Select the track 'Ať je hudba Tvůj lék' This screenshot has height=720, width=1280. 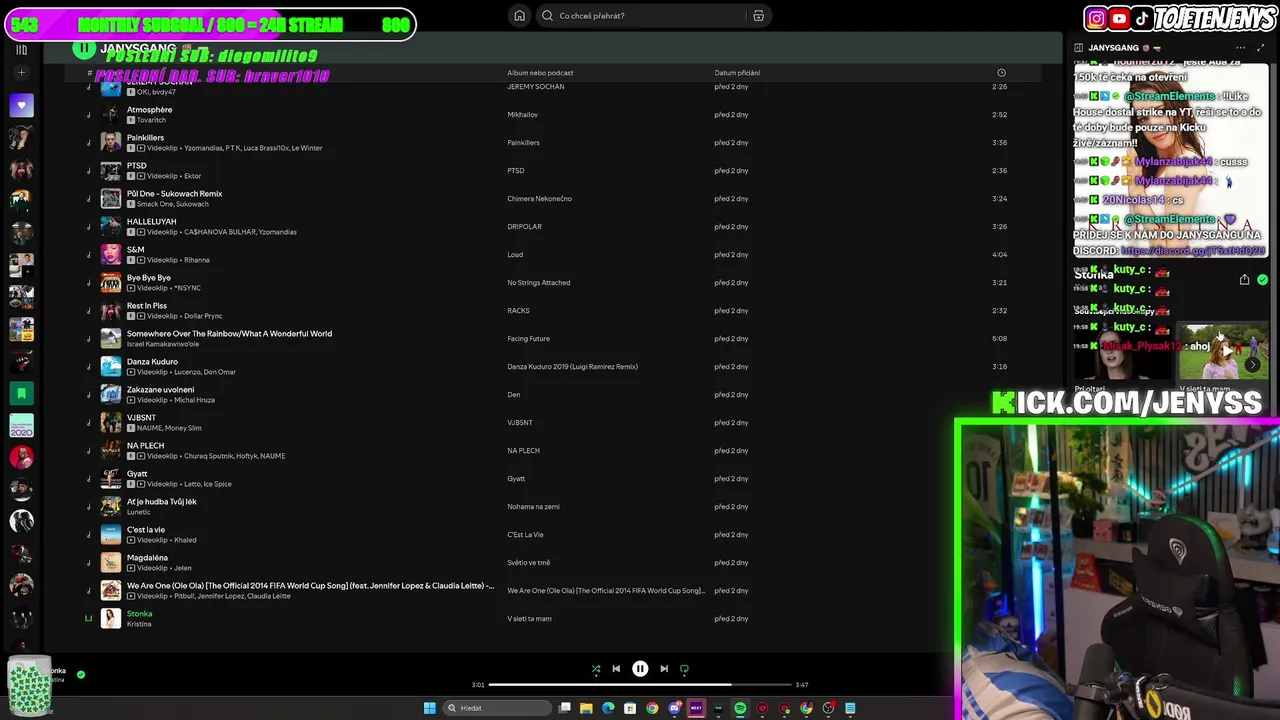161,502
